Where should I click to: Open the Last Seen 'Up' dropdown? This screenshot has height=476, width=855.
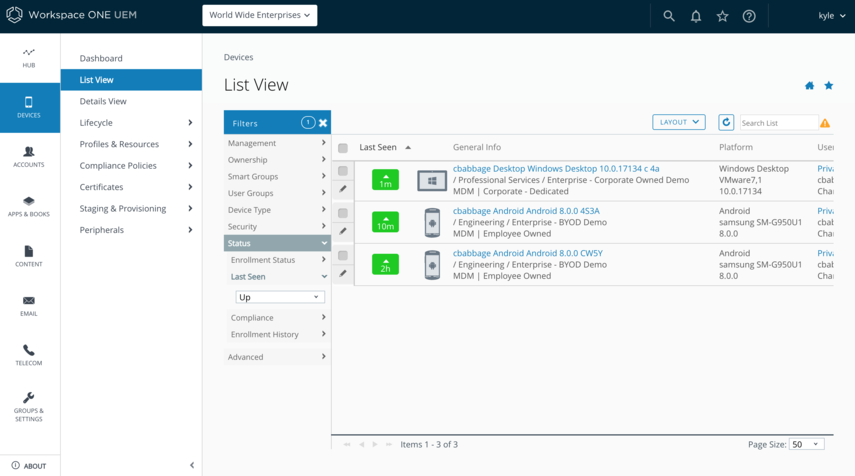[x=279, y=297]
